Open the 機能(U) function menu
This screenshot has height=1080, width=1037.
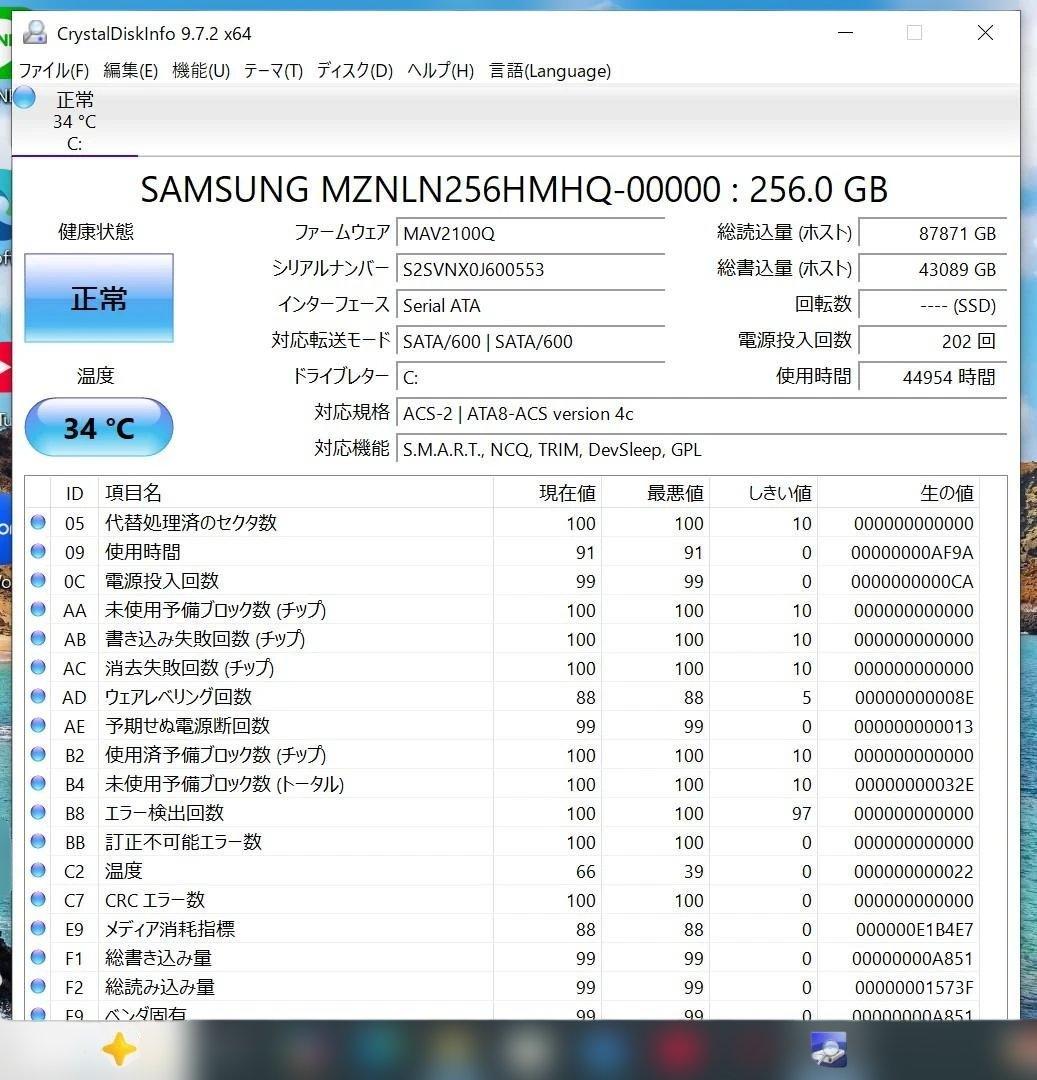[196, 71]
